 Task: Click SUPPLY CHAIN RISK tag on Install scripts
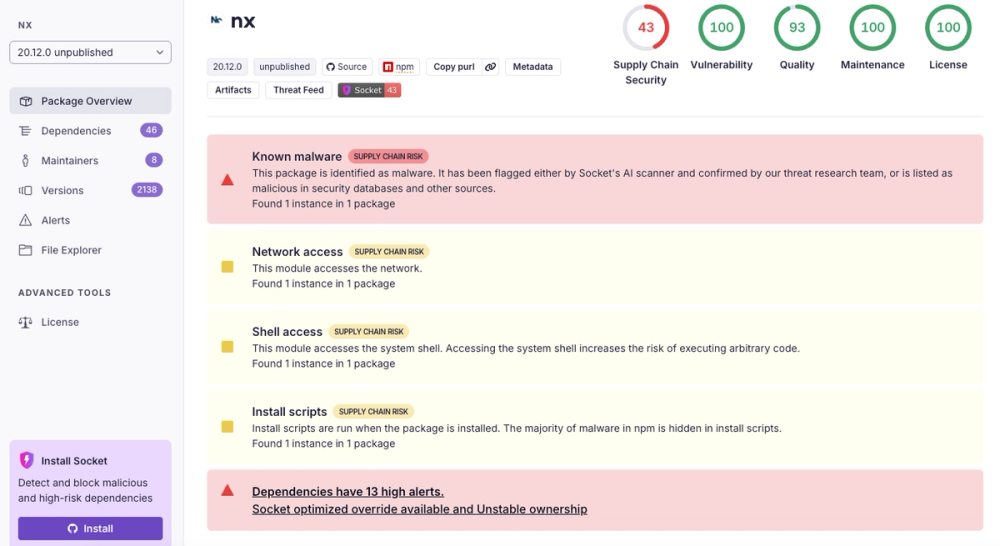374,411
